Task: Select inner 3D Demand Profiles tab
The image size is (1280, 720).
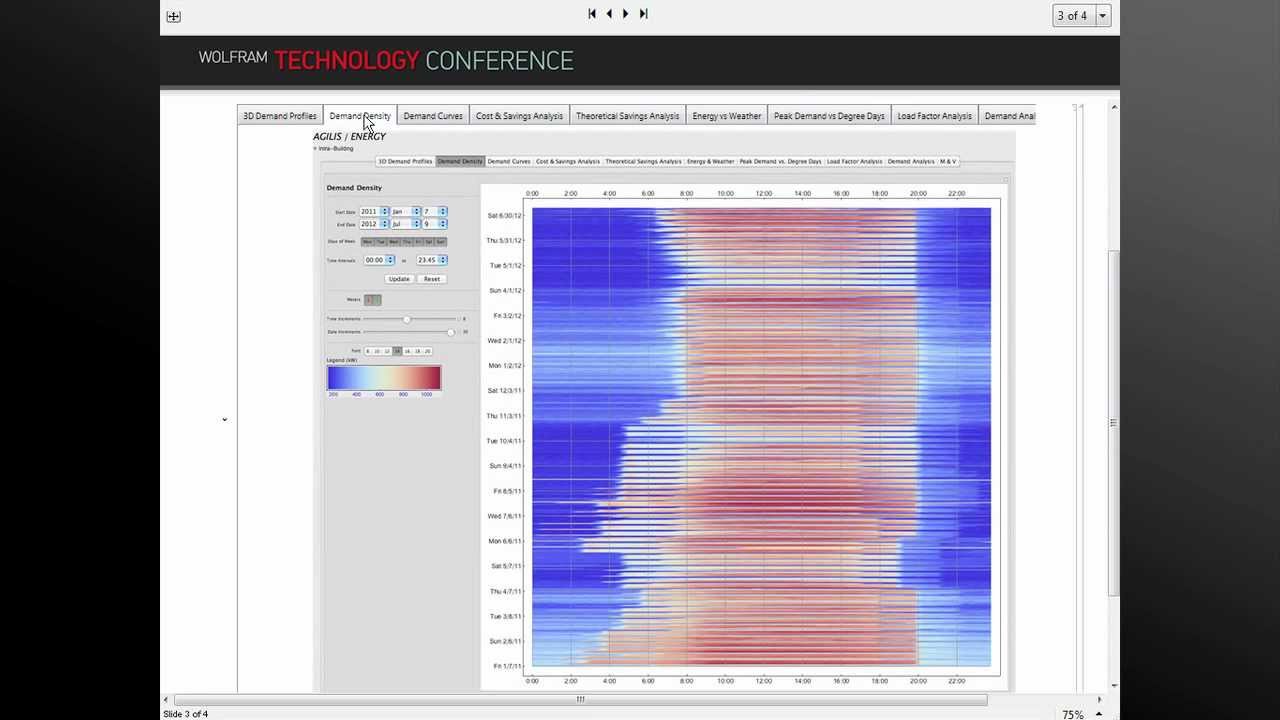Action: coord(405,161)
